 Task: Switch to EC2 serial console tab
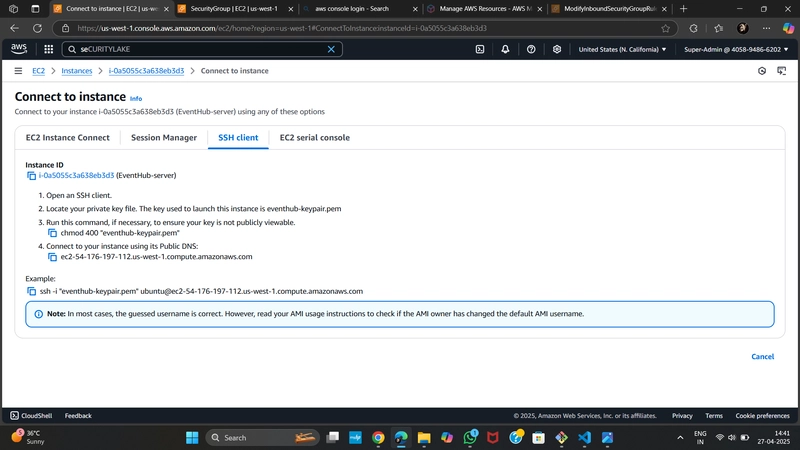pyautogui.click(x=315, y=138)
